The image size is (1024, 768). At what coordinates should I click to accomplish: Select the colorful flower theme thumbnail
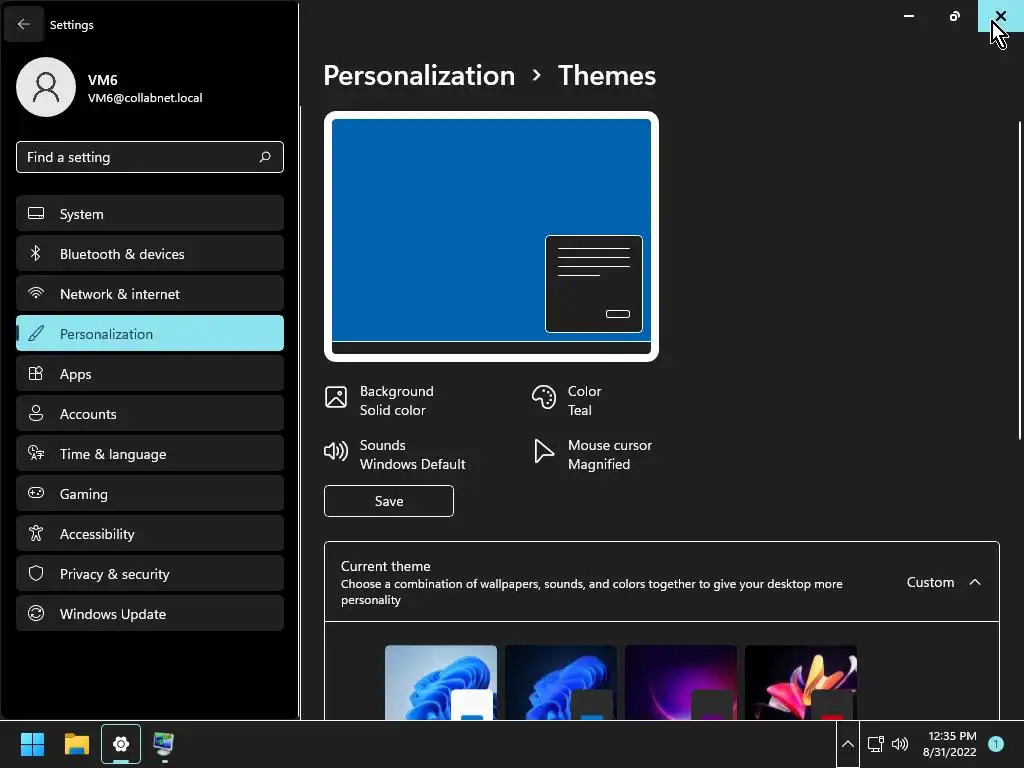(801, 682)
